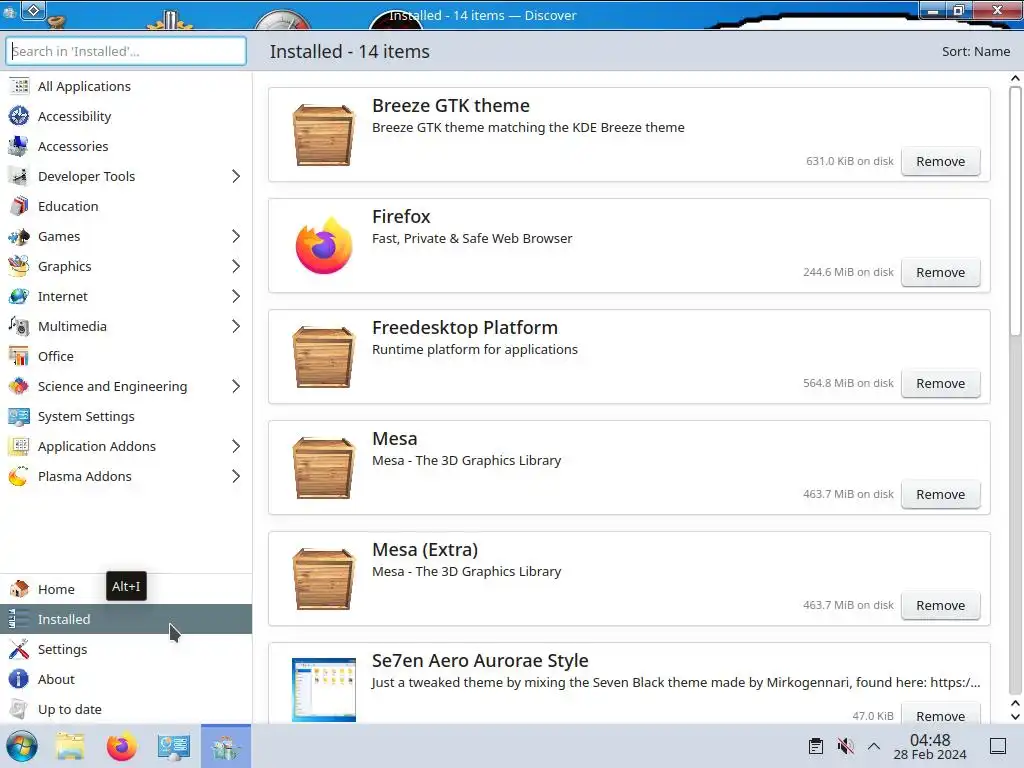This screenshot has height=768, width=1024.
Task: Click the Accessibility category icon
Action: click(19, 116)
